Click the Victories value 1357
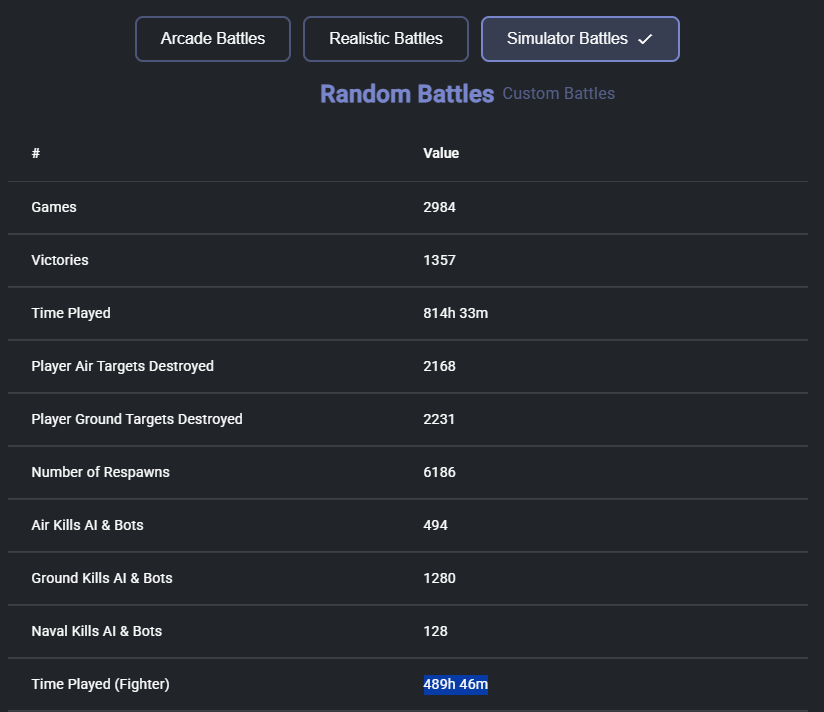824x712 pixels. (439, 260)
